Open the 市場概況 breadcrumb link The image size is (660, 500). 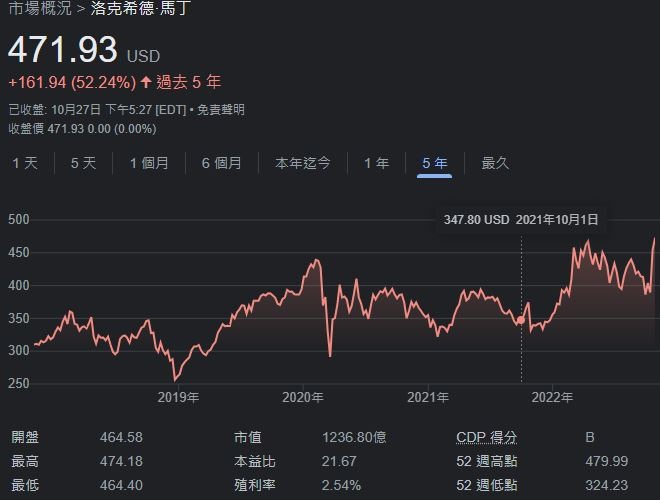(40, 8)
